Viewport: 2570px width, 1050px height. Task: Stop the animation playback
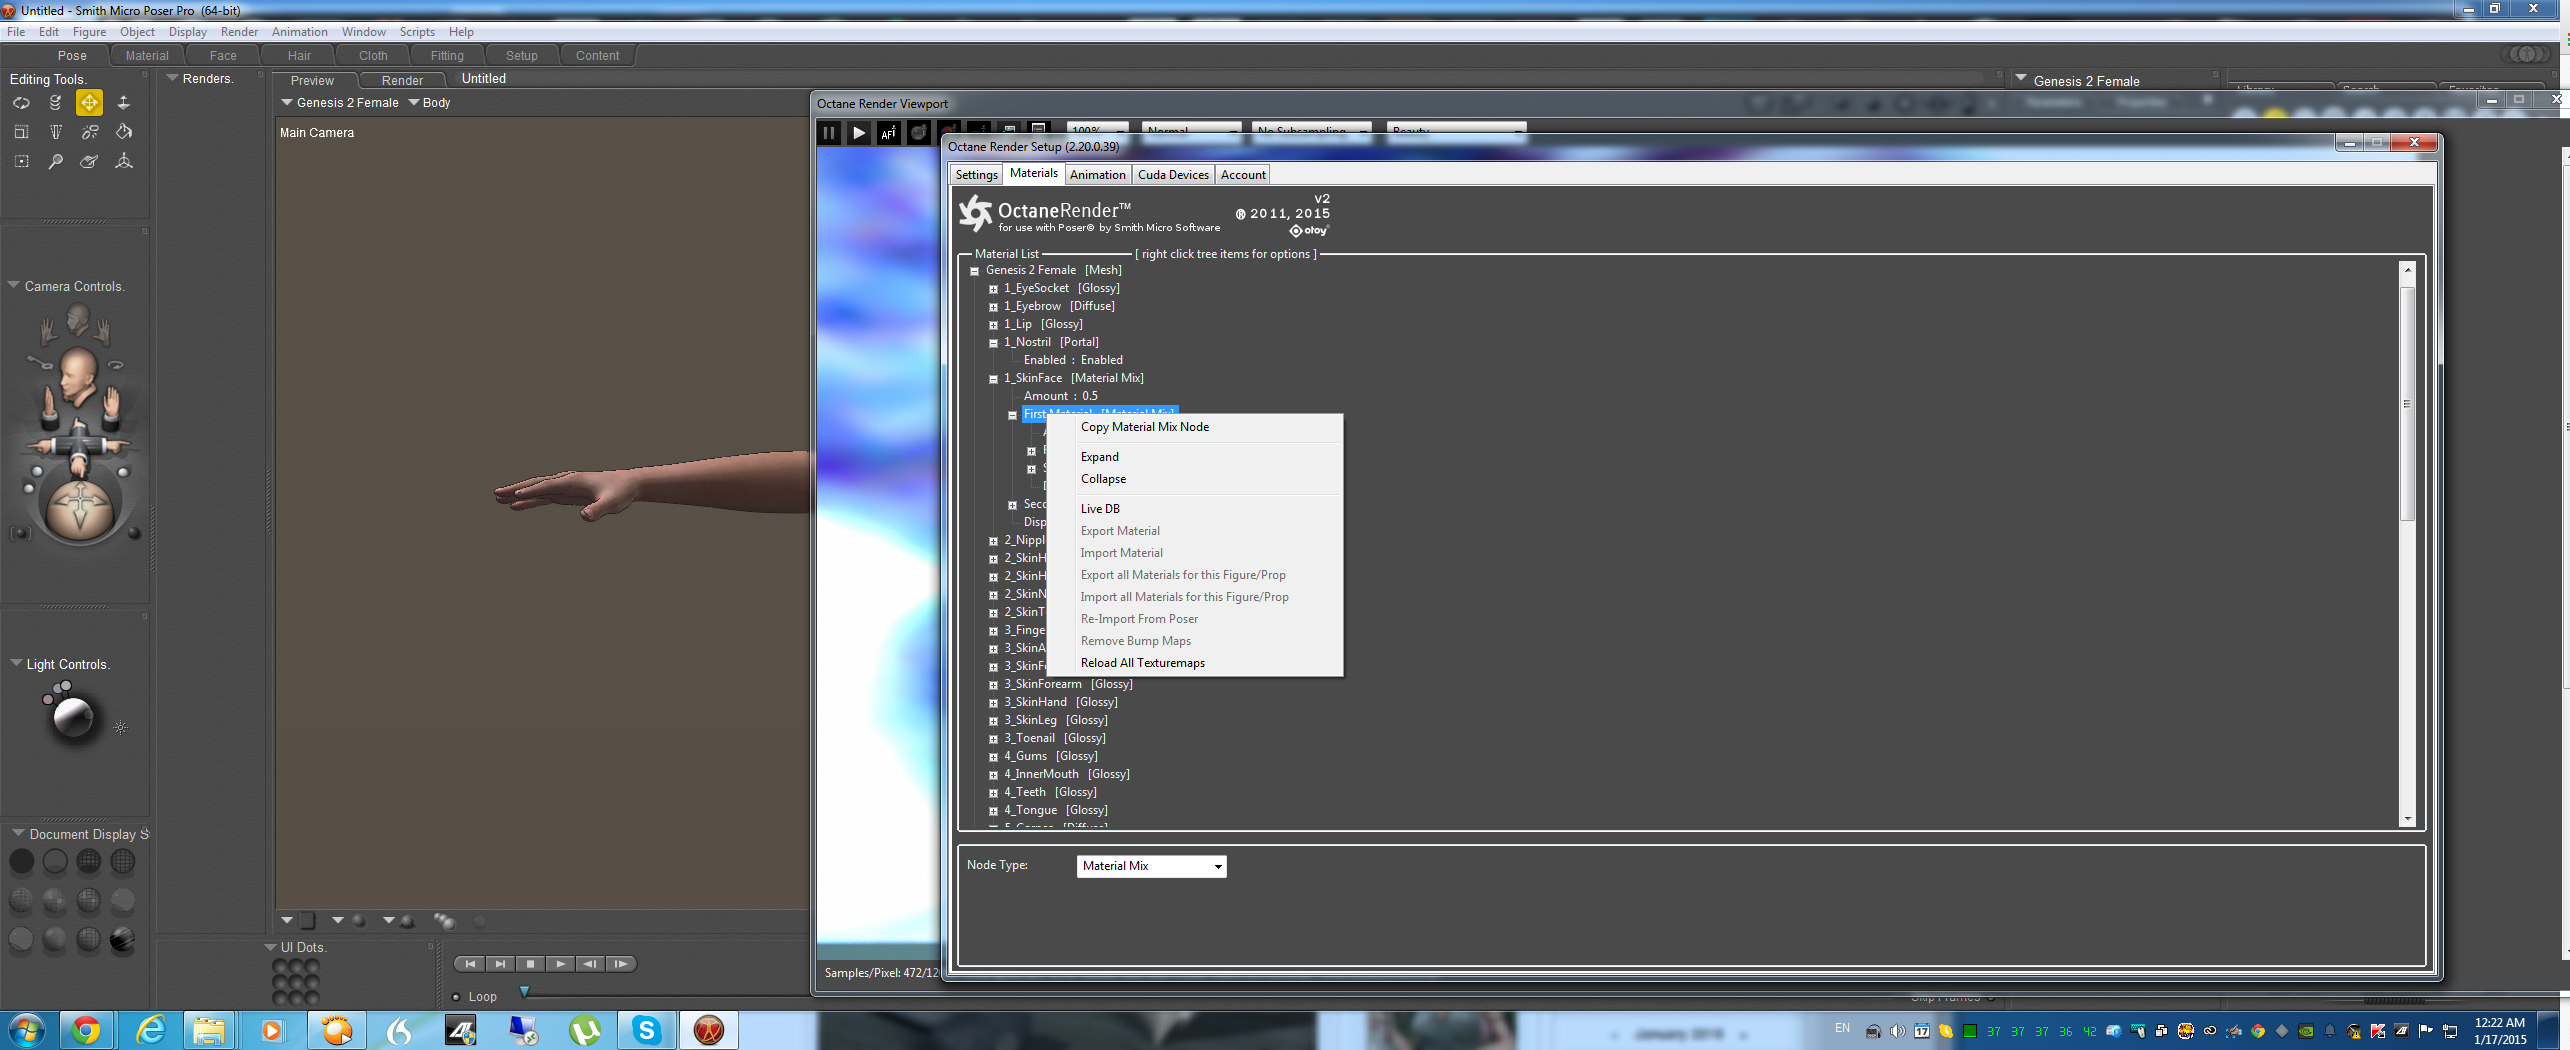pos(530,964)
